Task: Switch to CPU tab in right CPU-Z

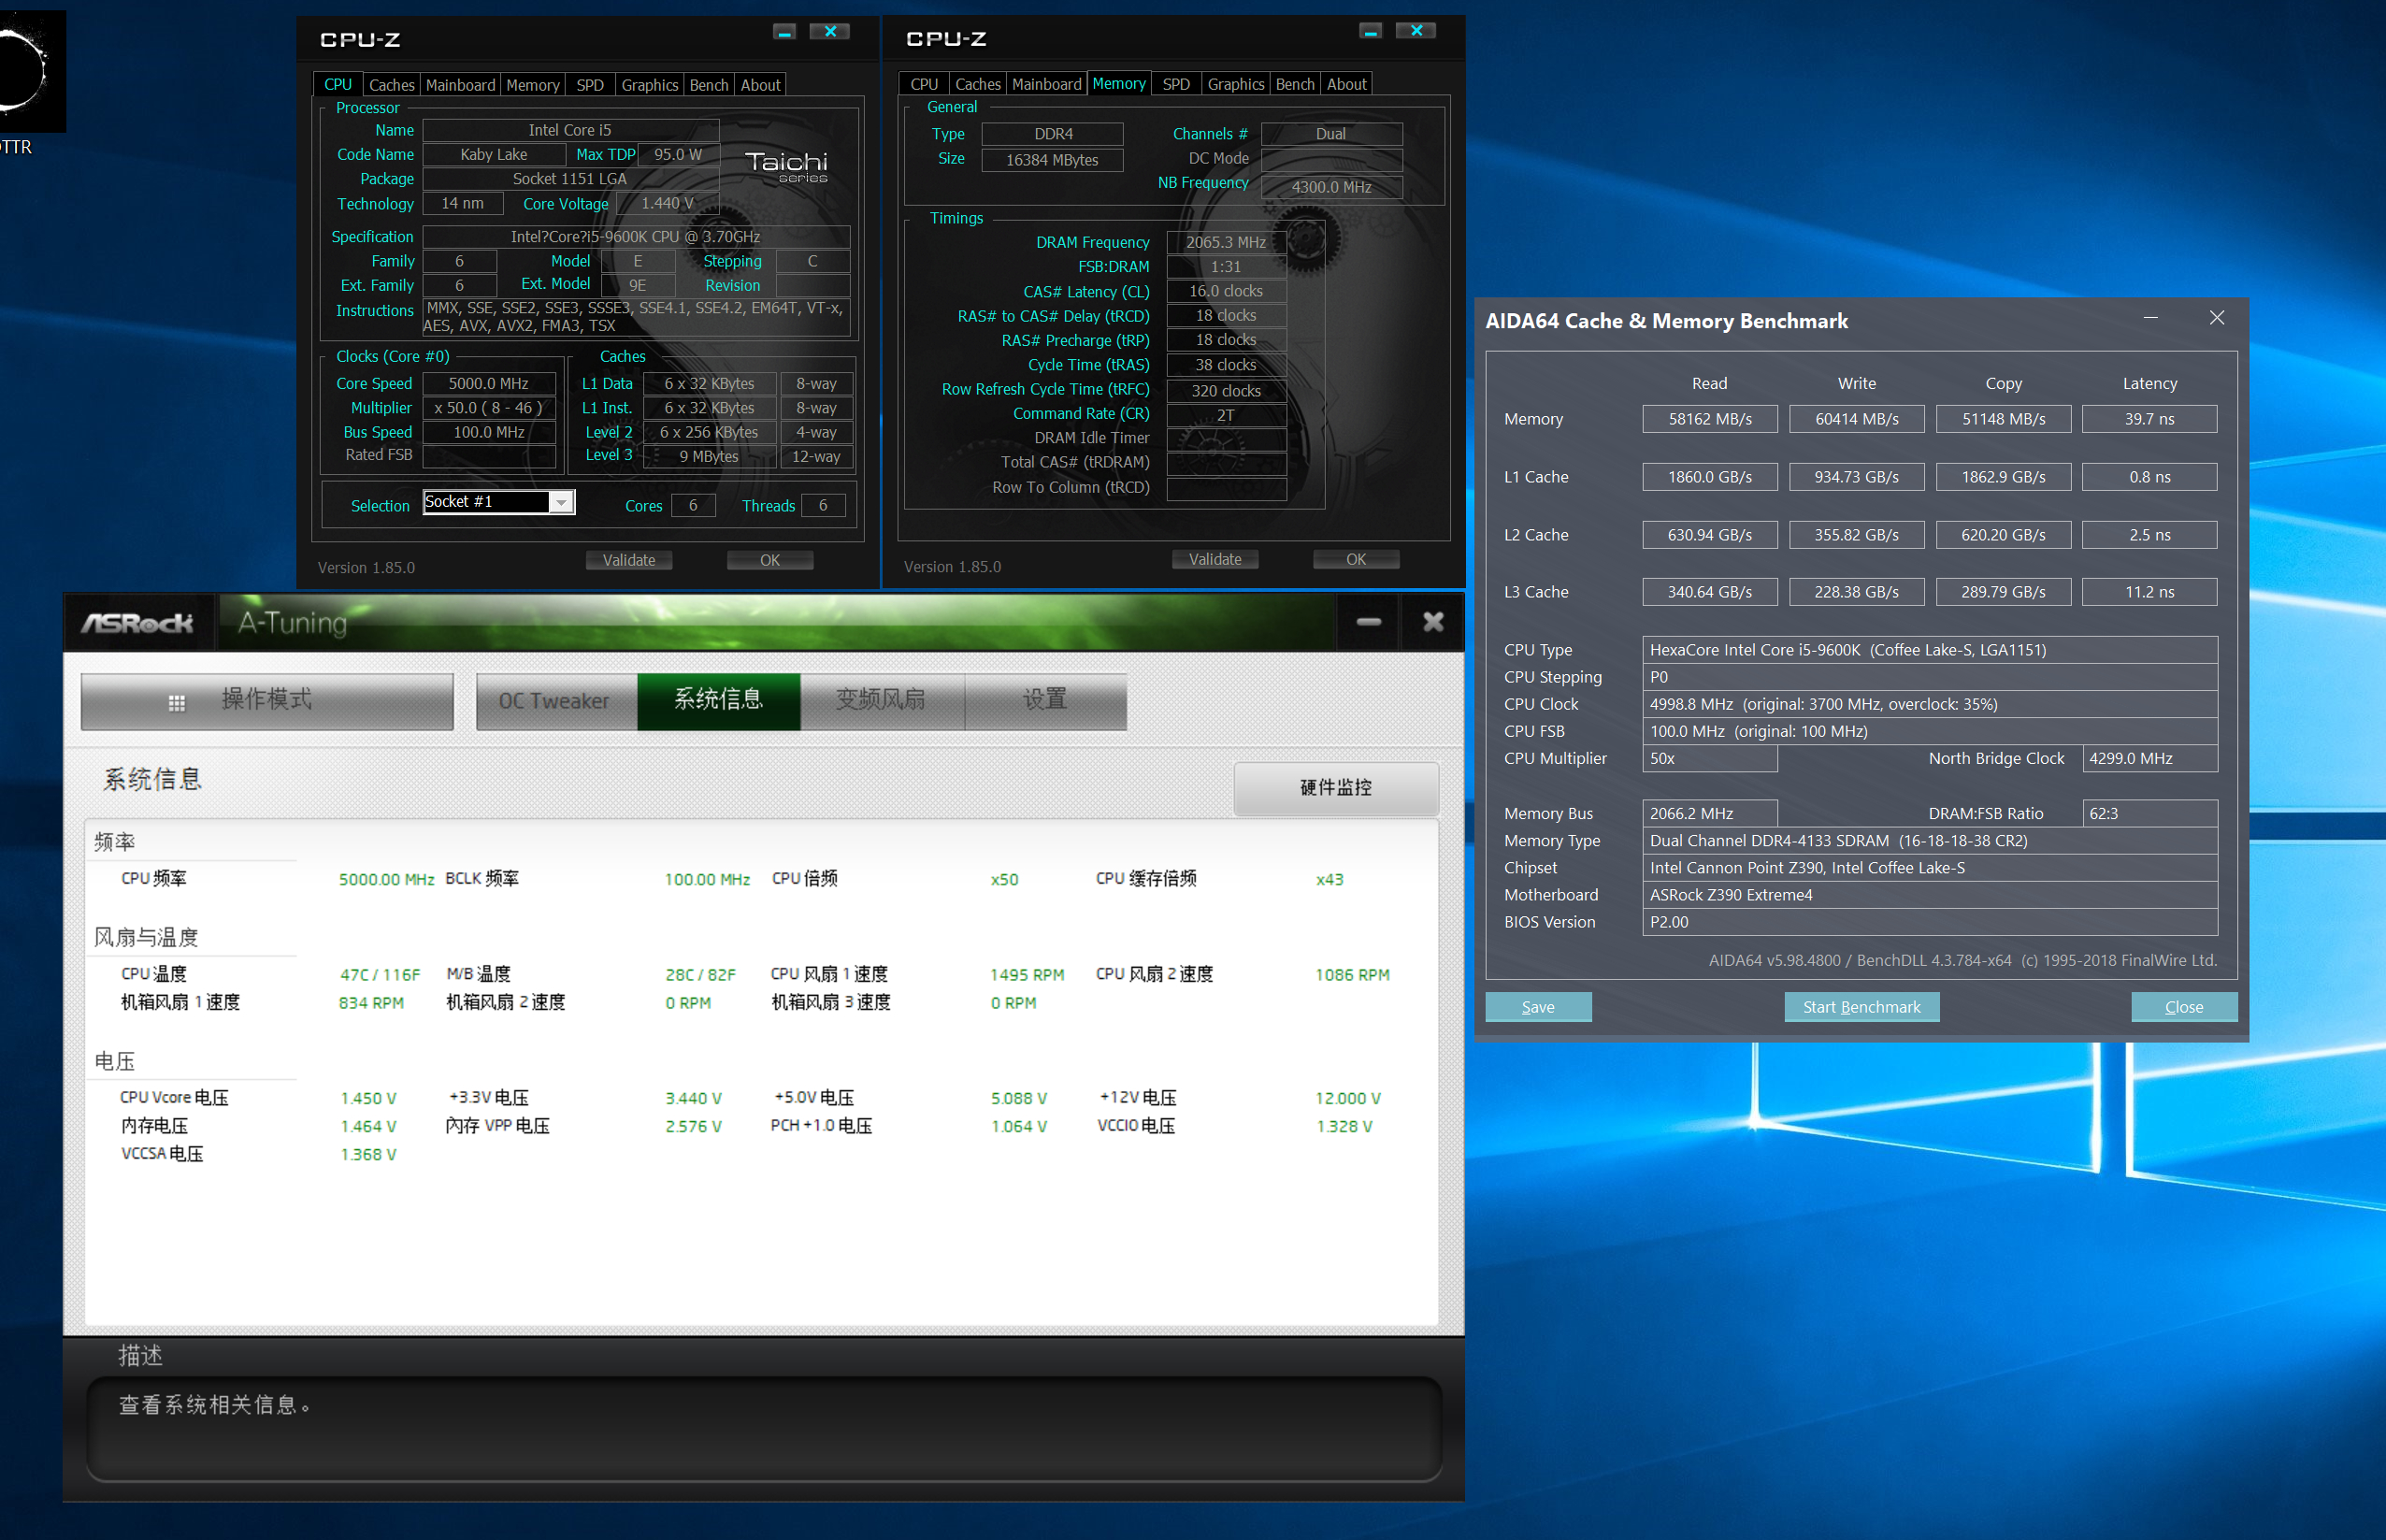Action: 924,84
